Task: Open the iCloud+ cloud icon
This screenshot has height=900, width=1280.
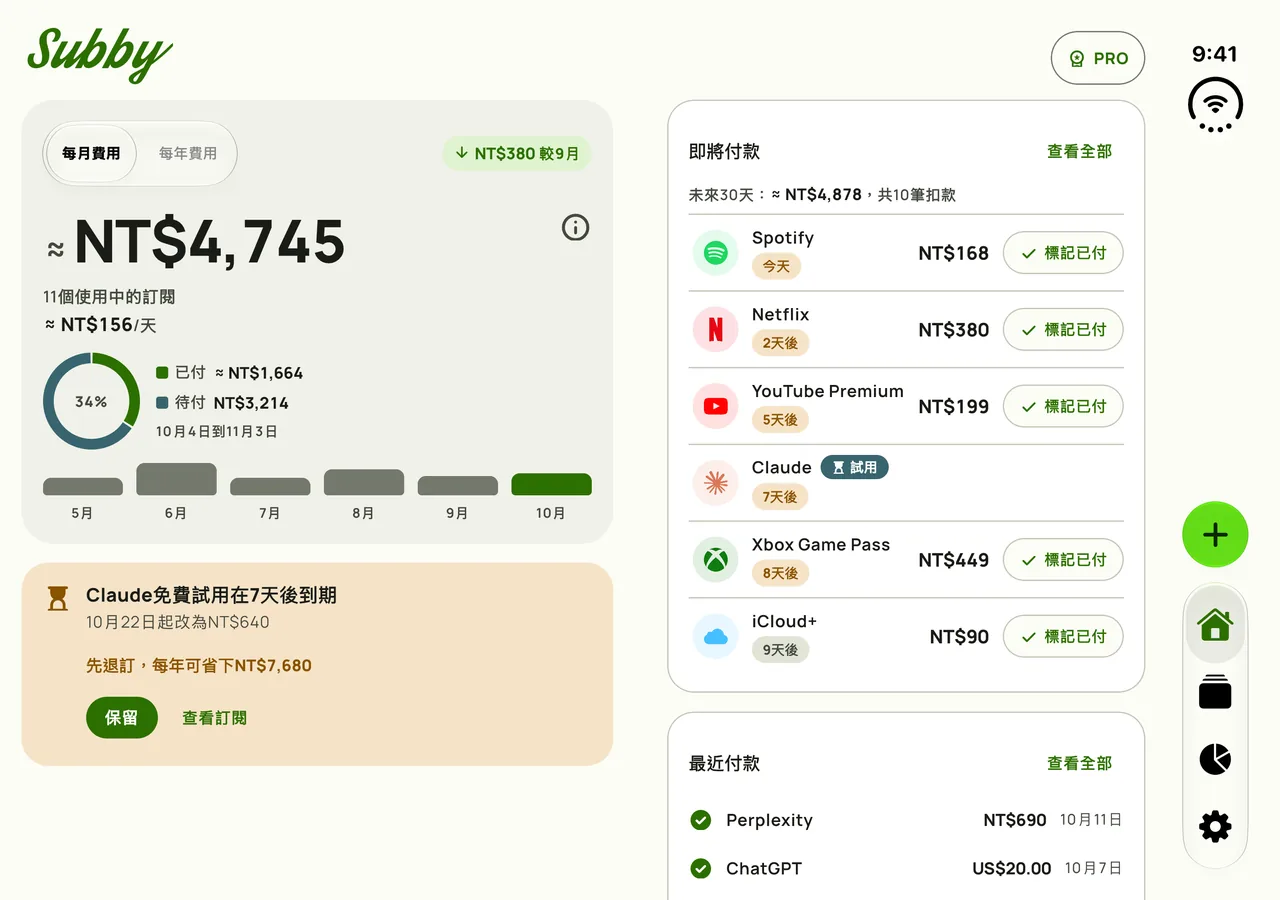Action: (x=715, y=636)
